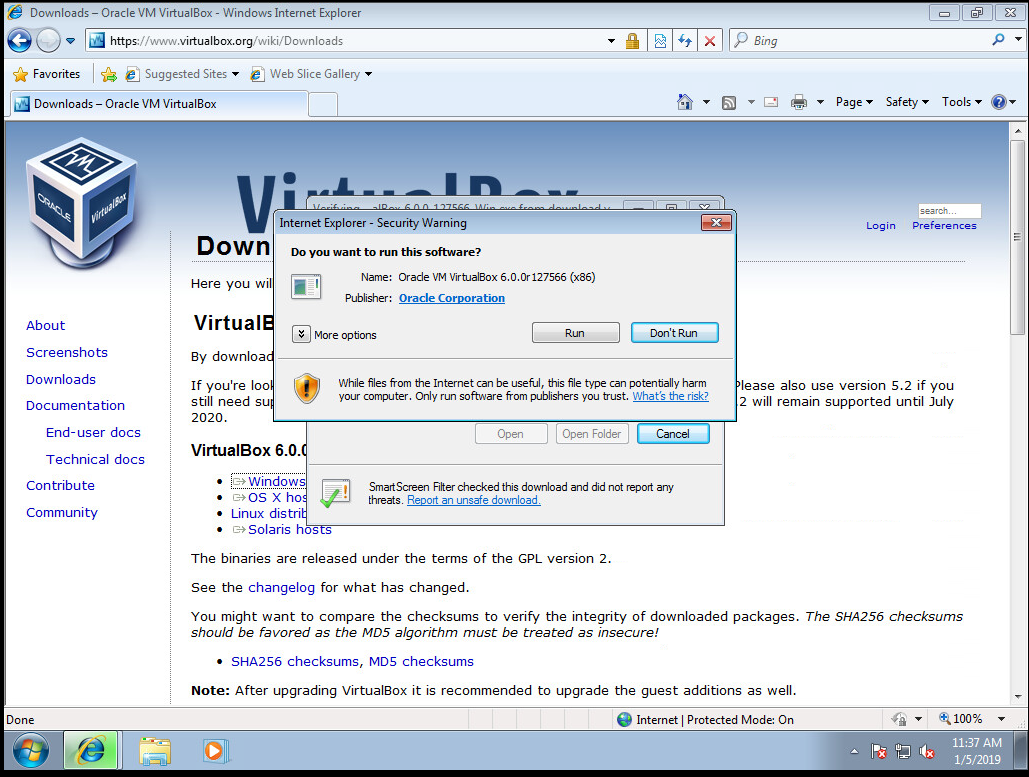Click the Action Center flag tray icon
This screenshot has height=777, width=1029.
879,751
